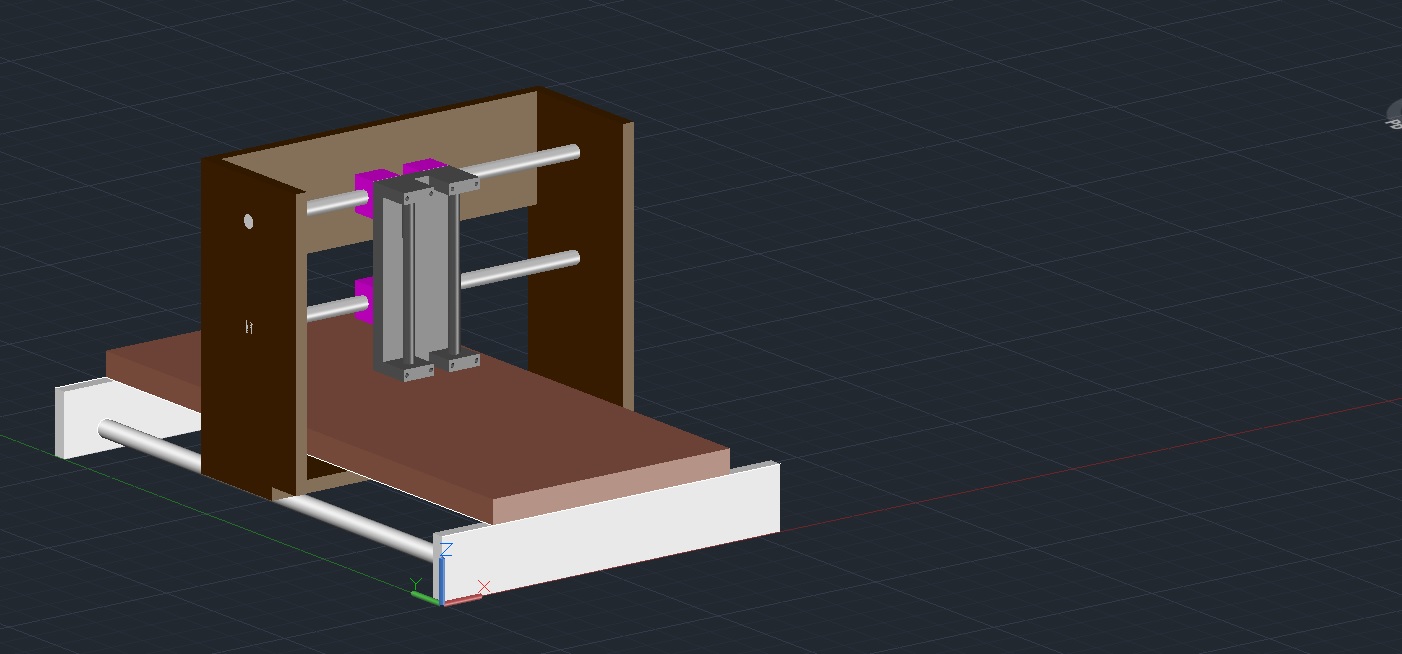Select the lower magenta bearing block
Viewport: 1402px width, 654px height.
point(363,300)
